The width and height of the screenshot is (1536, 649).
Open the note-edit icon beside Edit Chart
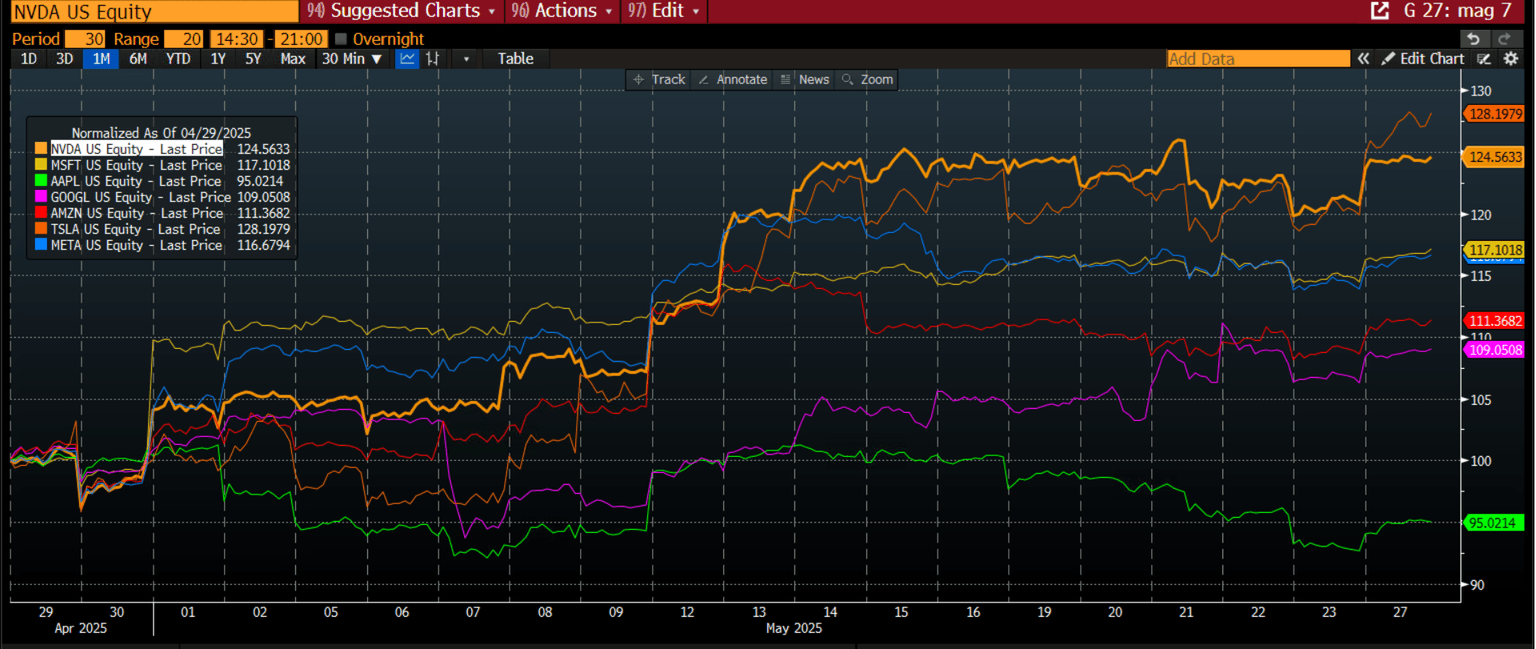(x=1484, y=59)
